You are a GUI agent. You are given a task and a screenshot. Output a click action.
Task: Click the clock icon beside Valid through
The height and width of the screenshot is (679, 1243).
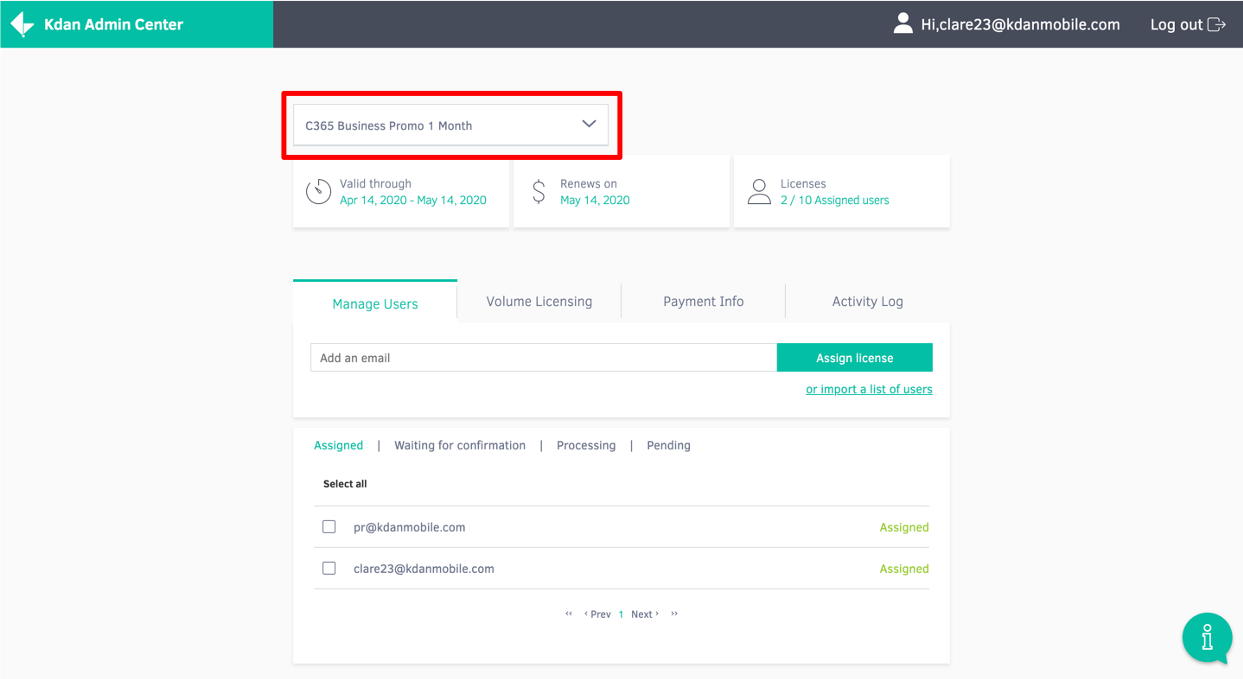coord(318,191)
